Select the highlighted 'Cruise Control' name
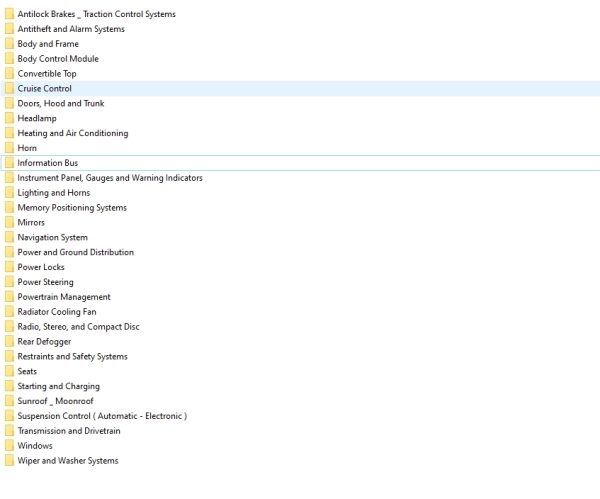 tap(44, 89)
